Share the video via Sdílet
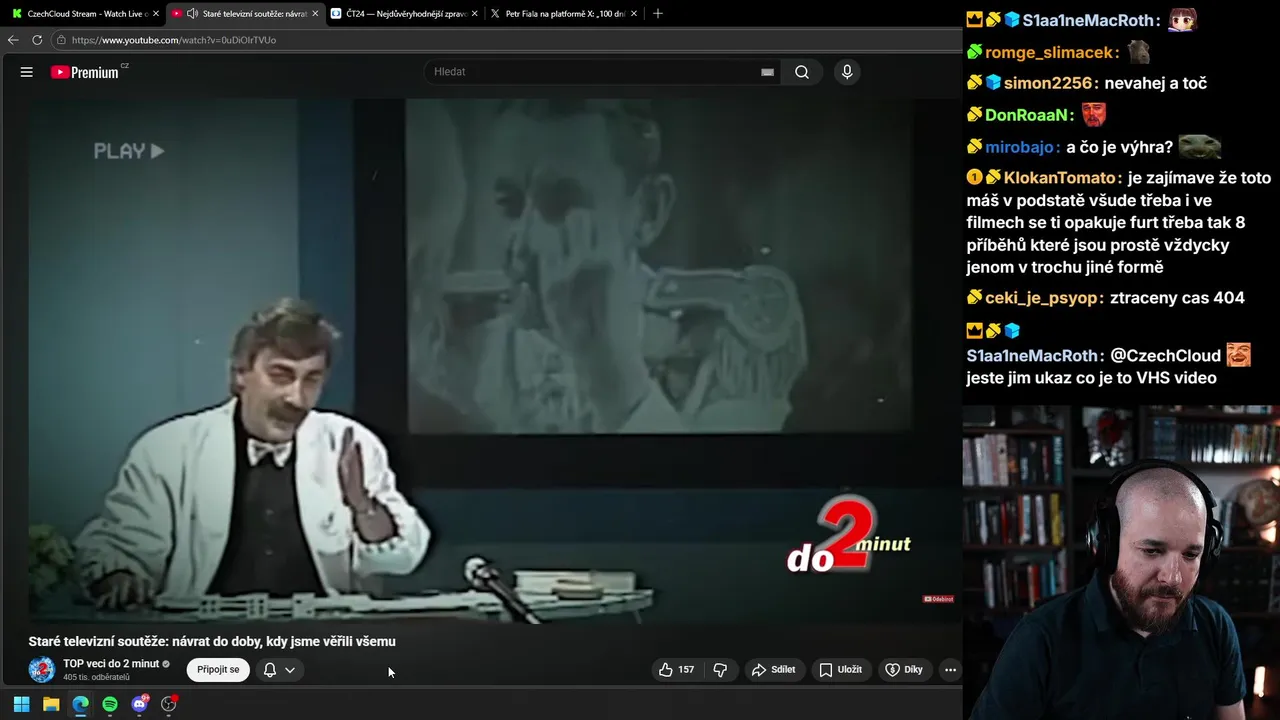Image resolution: width=1280 pixels, height=720 pixels. 773,670
